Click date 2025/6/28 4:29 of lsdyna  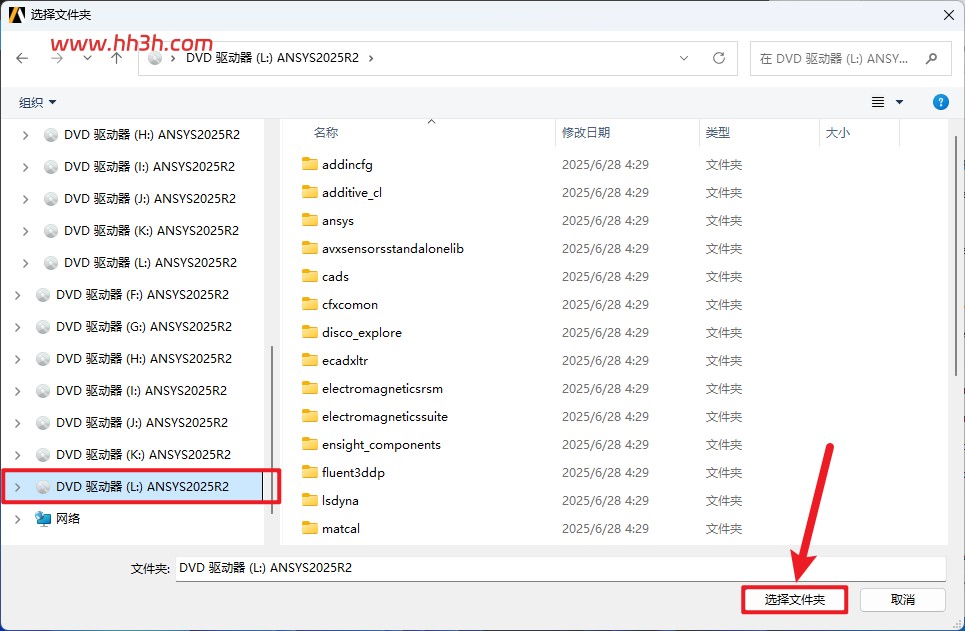[x=605, y=500]
